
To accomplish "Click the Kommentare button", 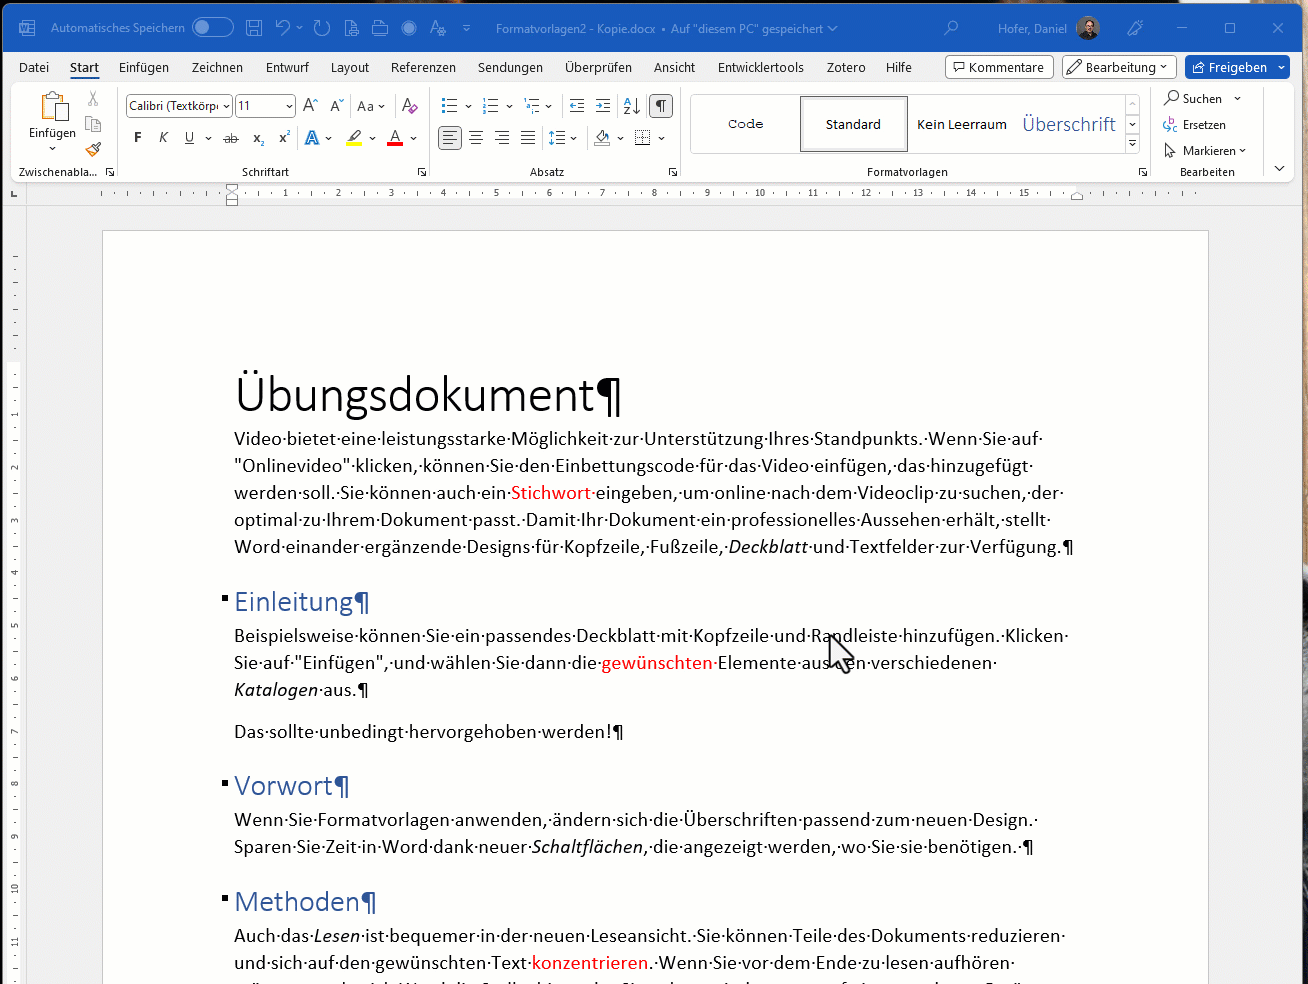I will coord(998,67).
